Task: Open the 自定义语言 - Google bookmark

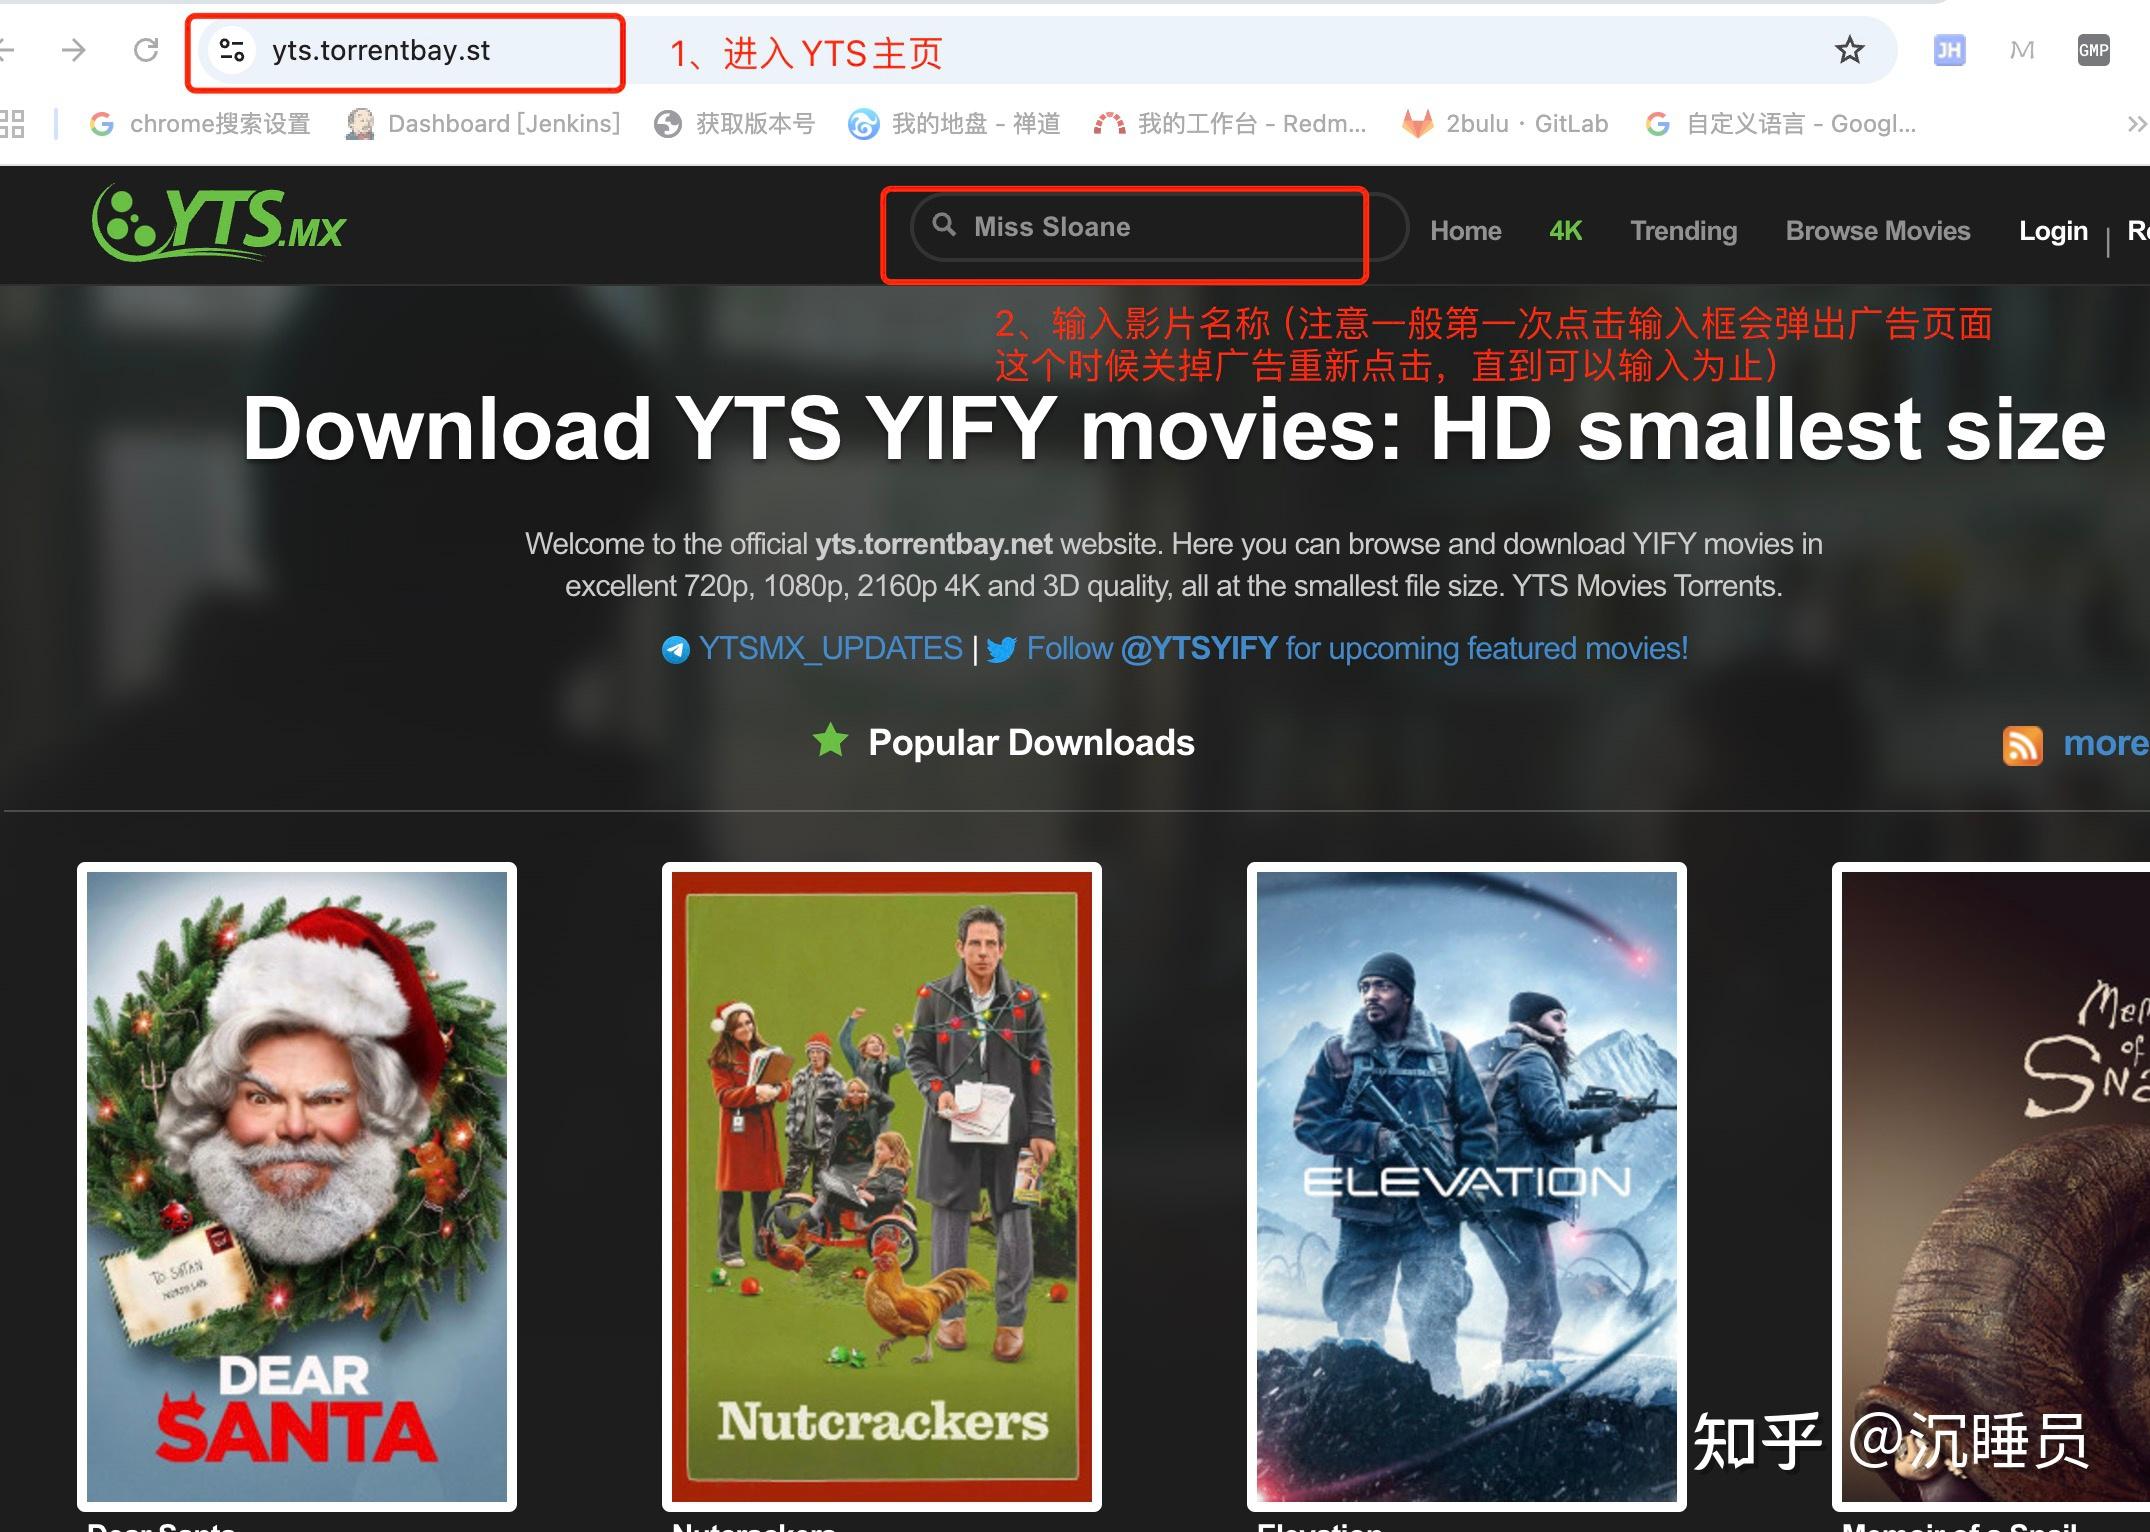Action: pos(1781,124)
